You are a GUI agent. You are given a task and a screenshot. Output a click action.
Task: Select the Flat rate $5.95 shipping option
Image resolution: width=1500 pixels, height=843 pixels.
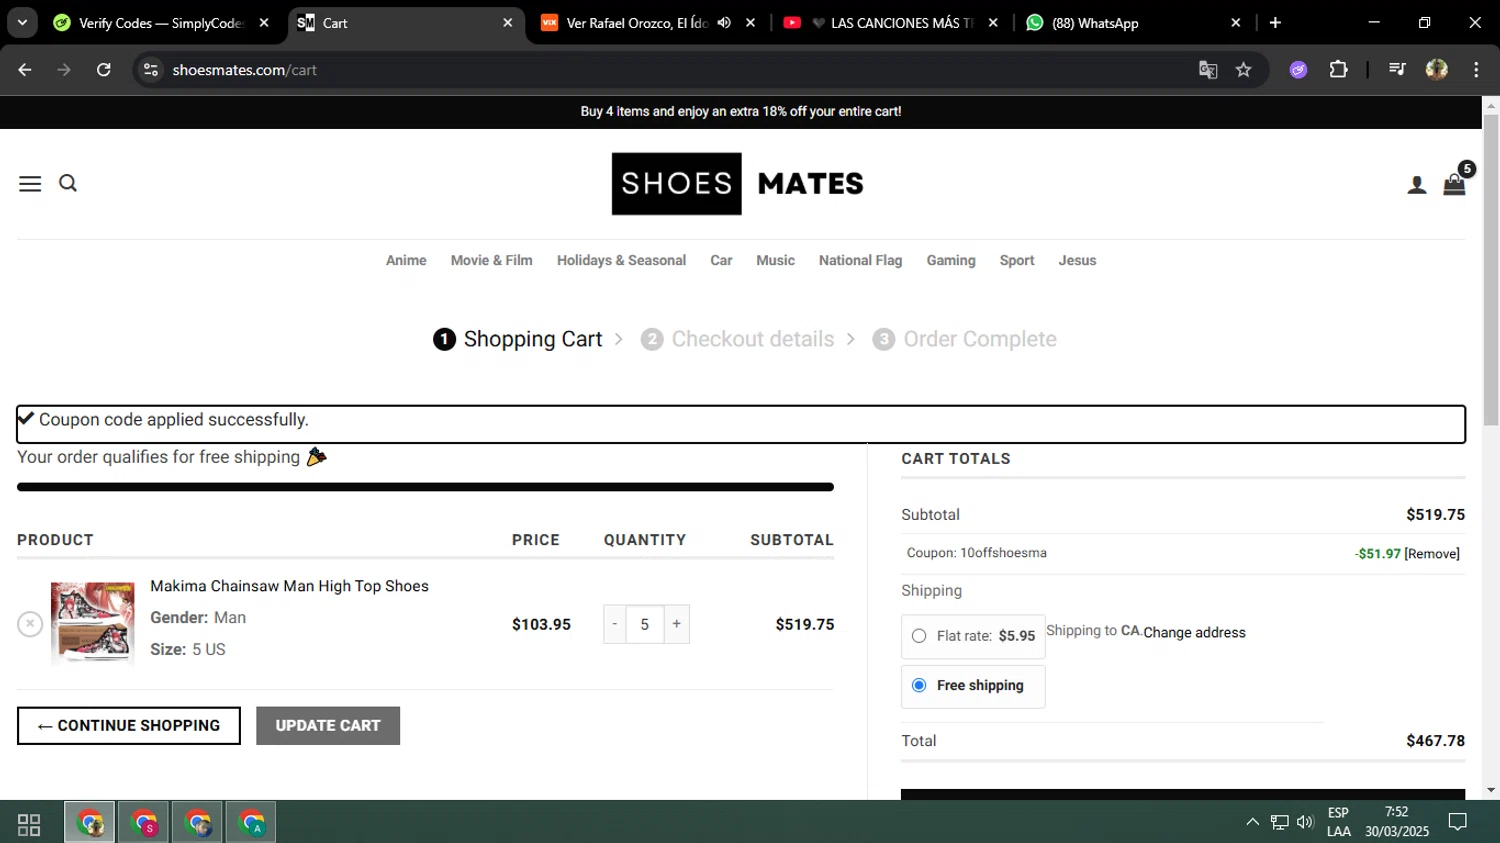pyautogui.click(x=919, y=636)
